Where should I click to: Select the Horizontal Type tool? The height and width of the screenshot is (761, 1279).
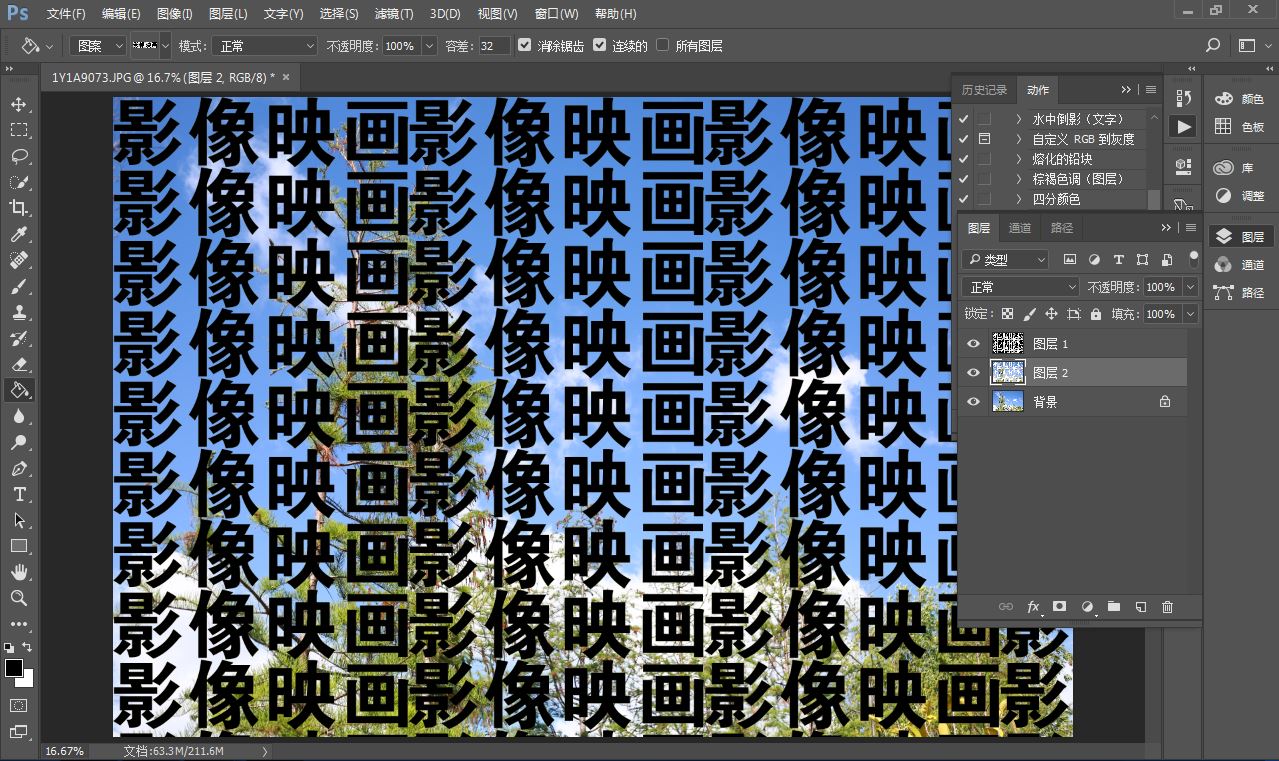coord(19,494)
